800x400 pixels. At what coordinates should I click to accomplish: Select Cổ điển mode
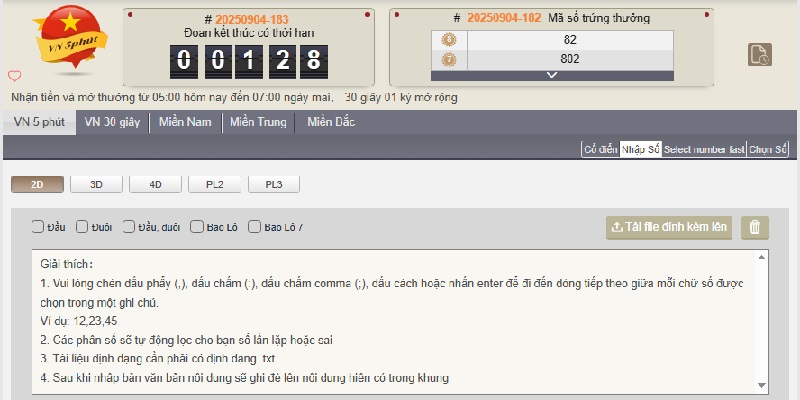[x=601, y=149]
